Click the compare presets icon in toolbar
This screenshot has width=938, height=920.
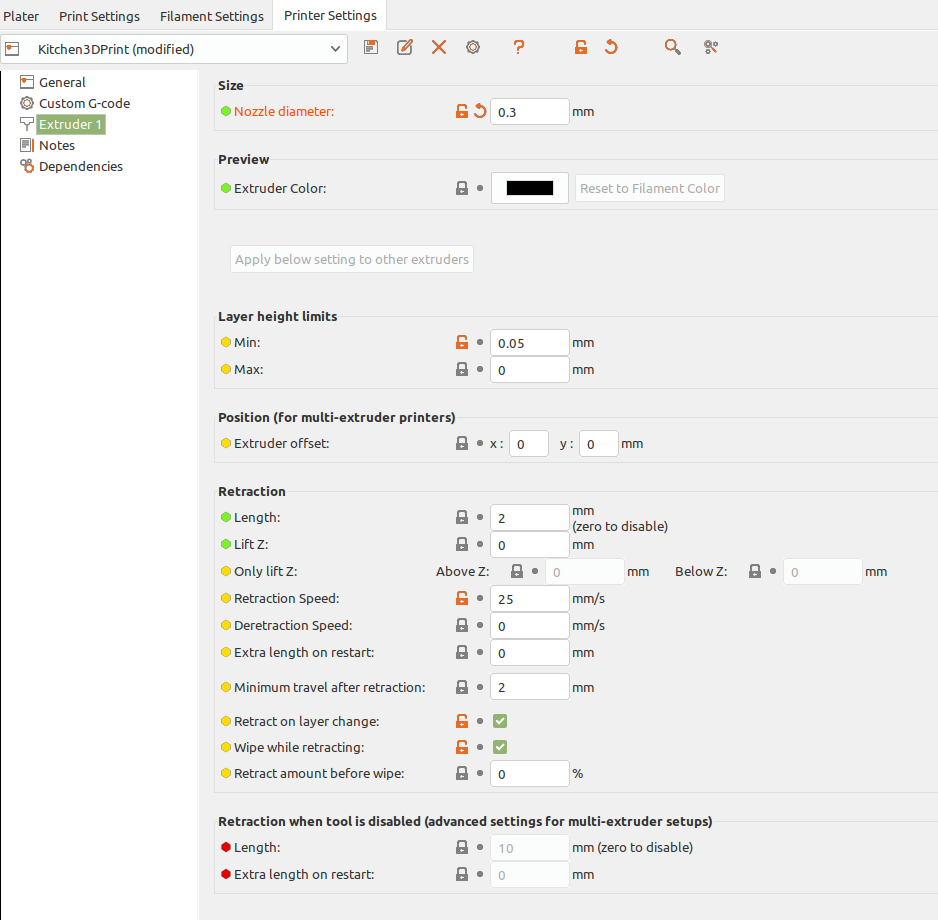[x=711, y=47]
